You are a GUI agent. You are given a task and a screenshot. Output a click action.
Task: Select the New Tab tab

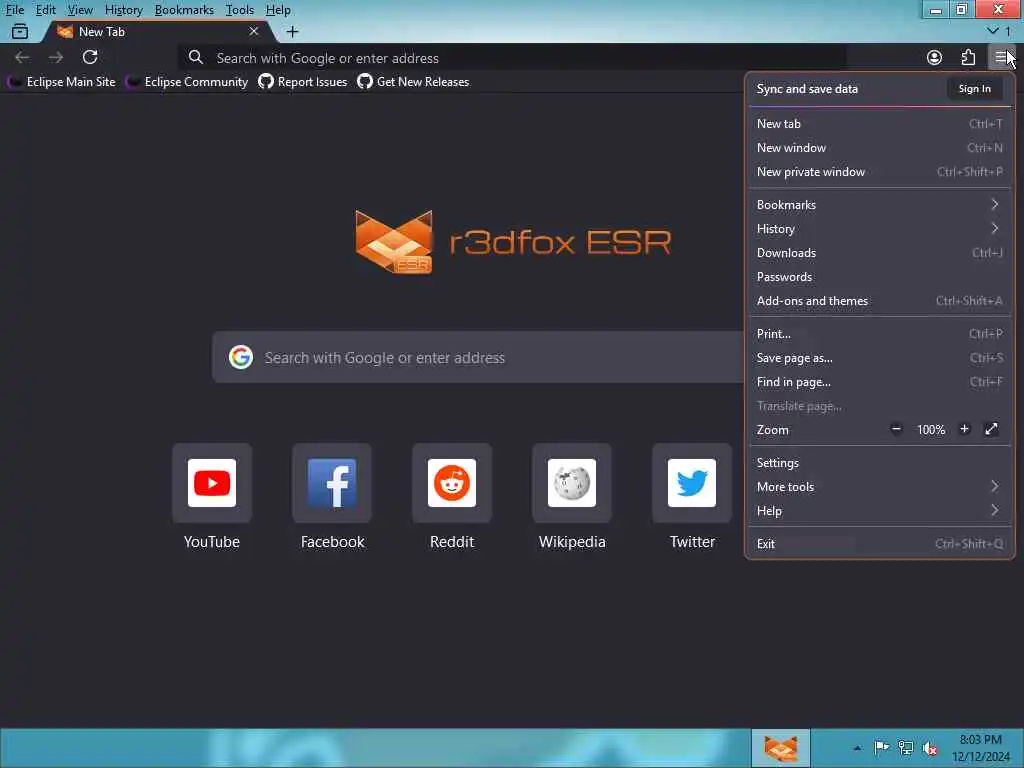click(x=155, y=31)
